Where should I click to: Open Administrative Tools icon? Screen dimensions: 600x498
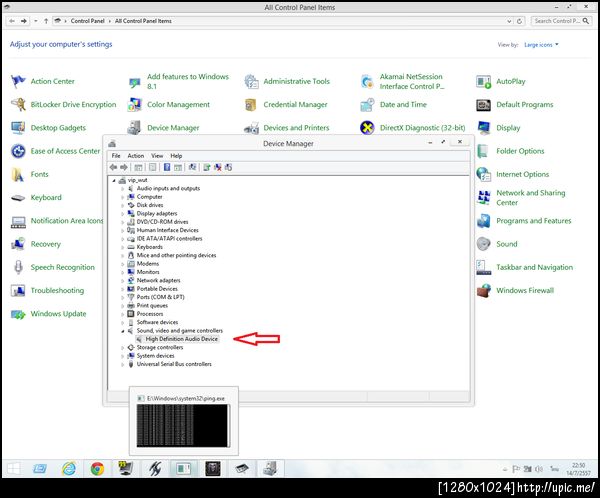251,81
